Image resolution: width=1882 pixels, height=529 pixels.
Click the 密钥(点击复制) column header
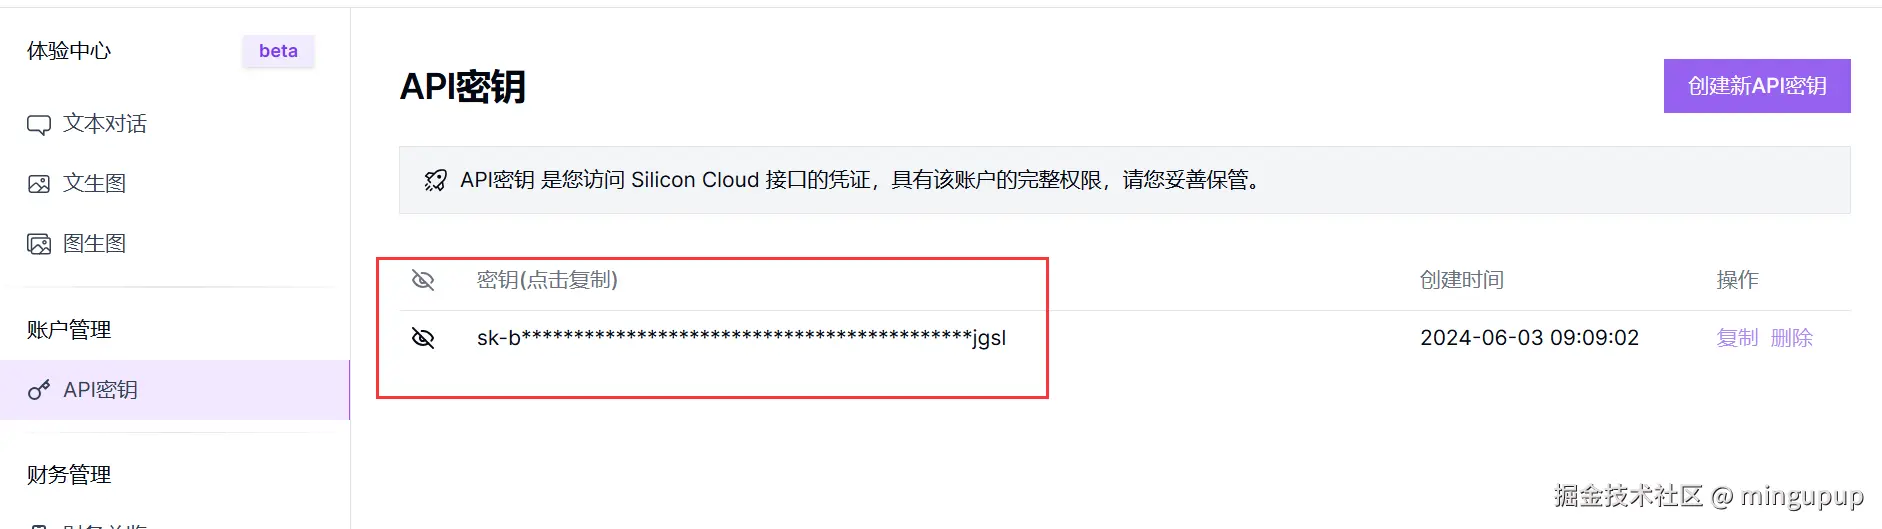coord(547,280)
